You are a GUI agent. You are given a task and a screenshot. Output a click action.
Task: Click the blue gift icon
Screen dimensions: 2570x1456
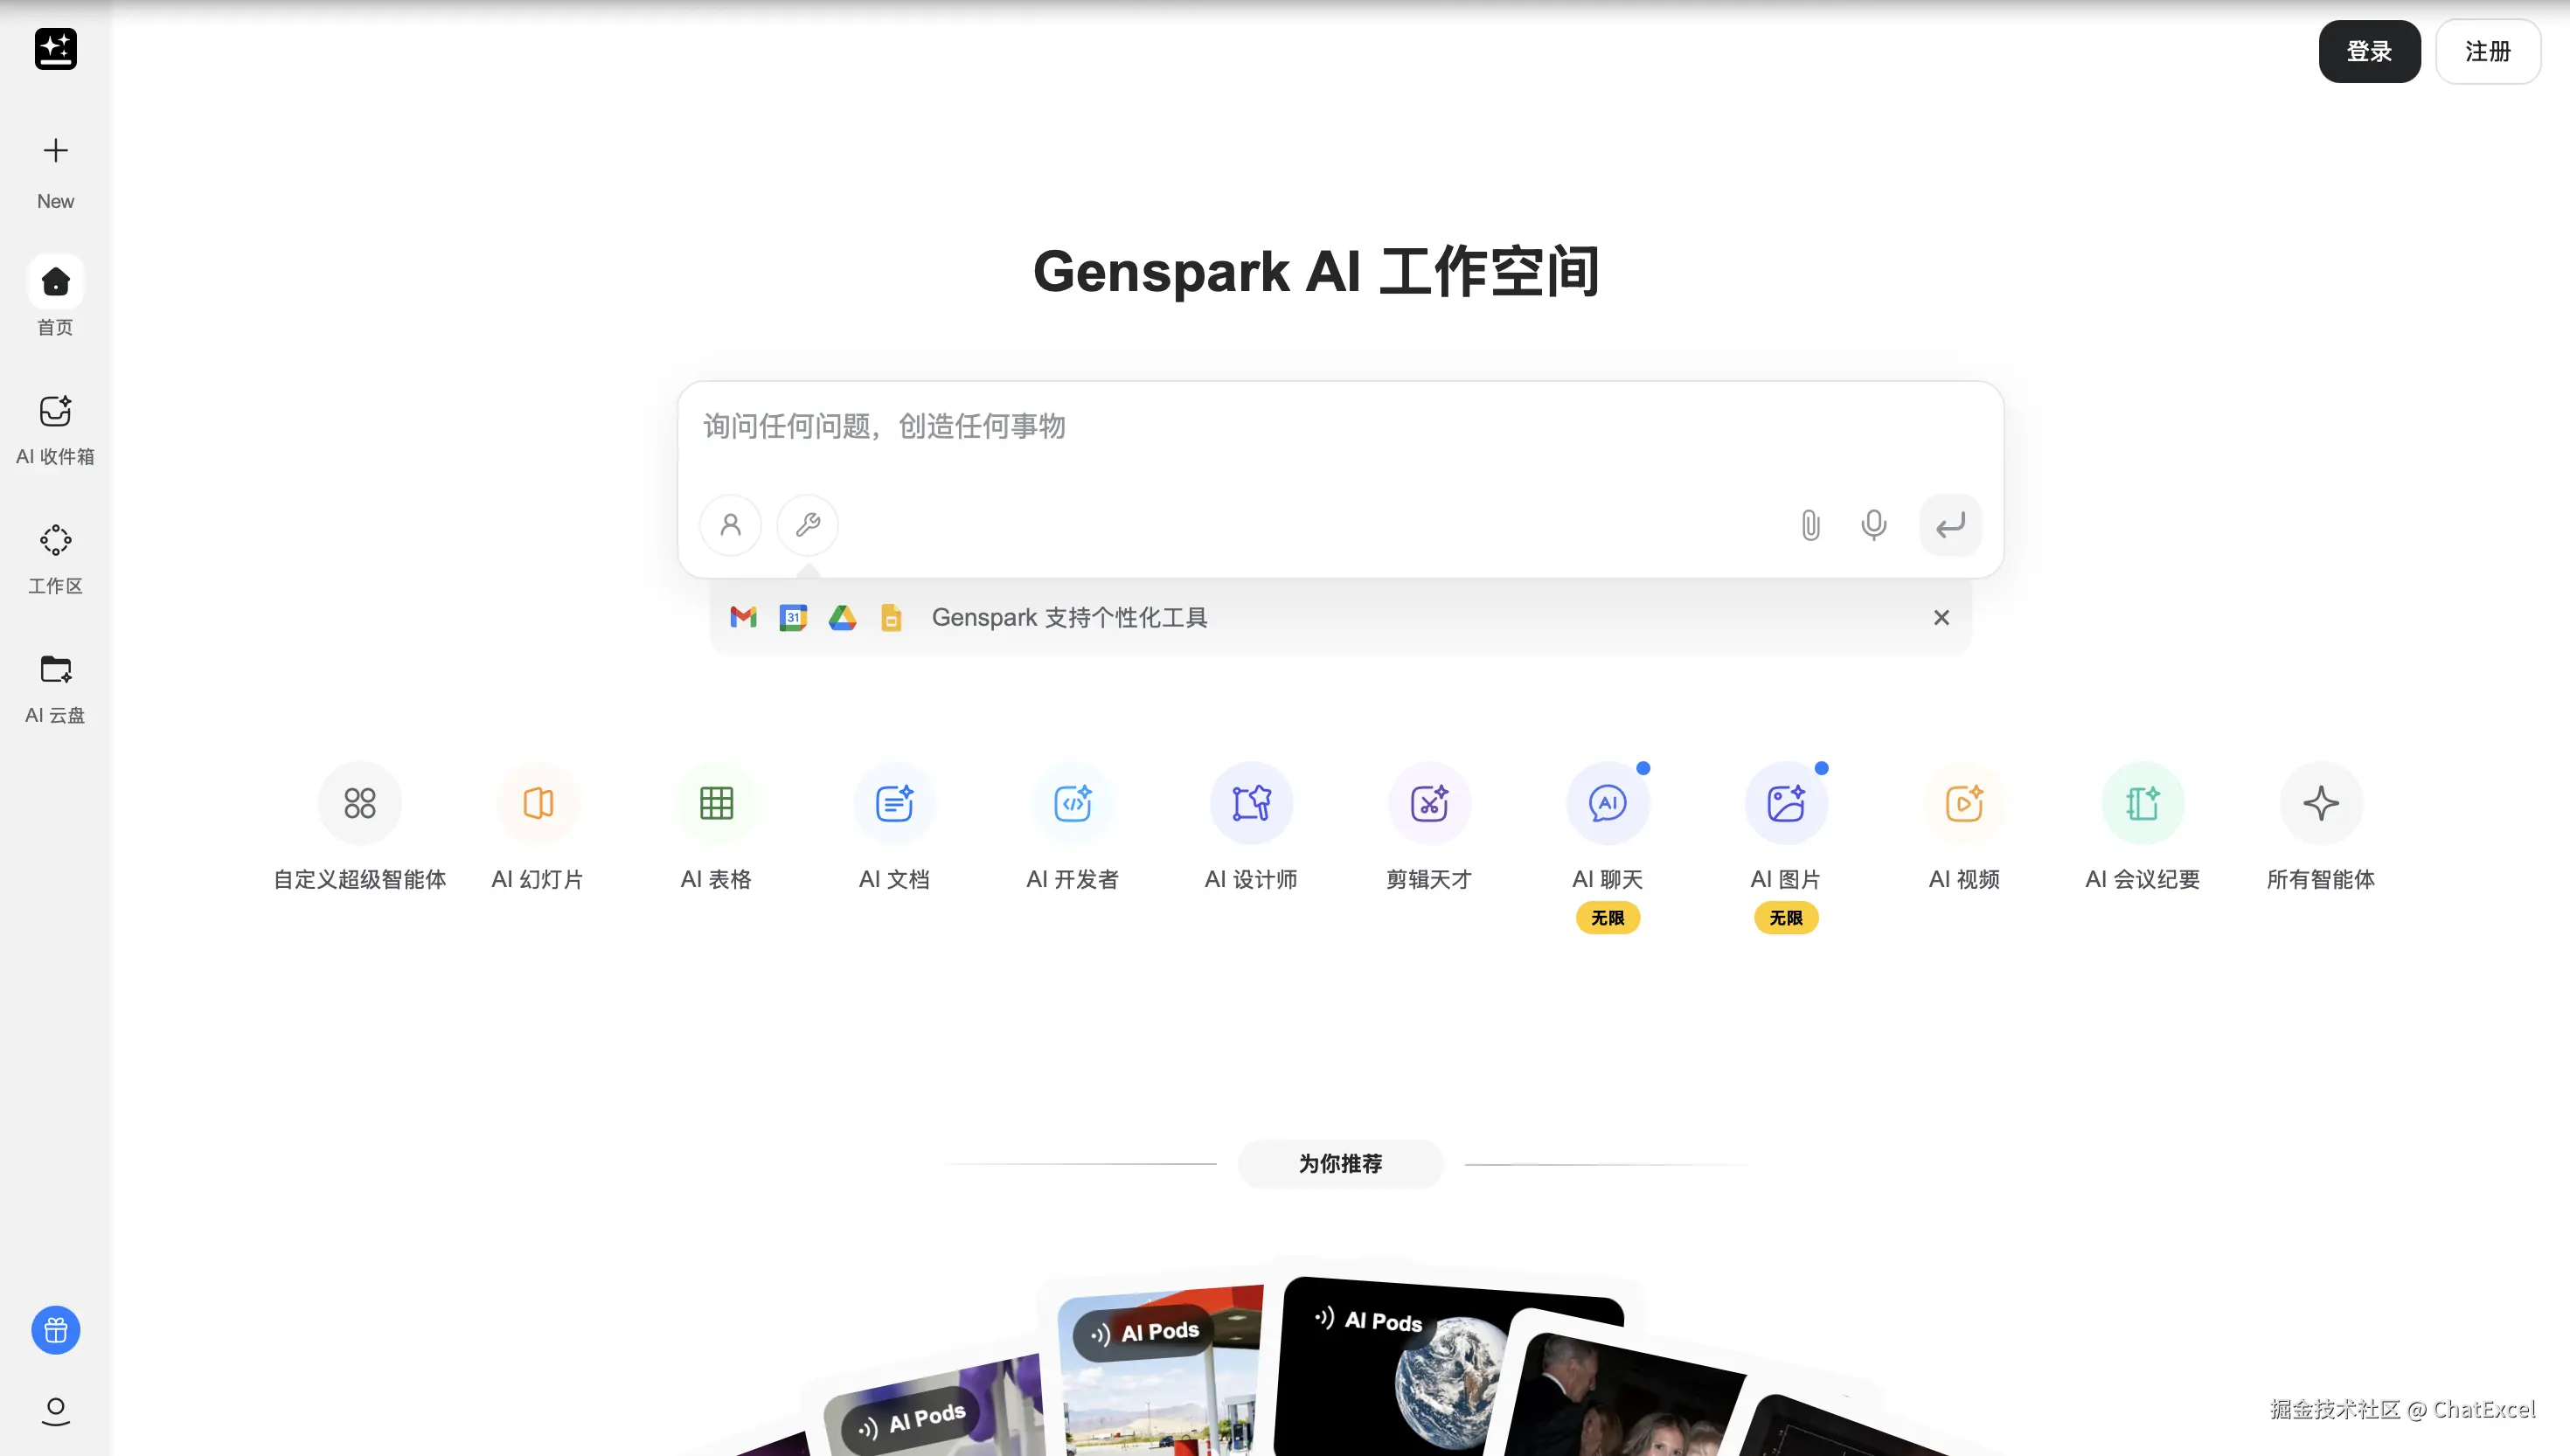[55, 1330]
